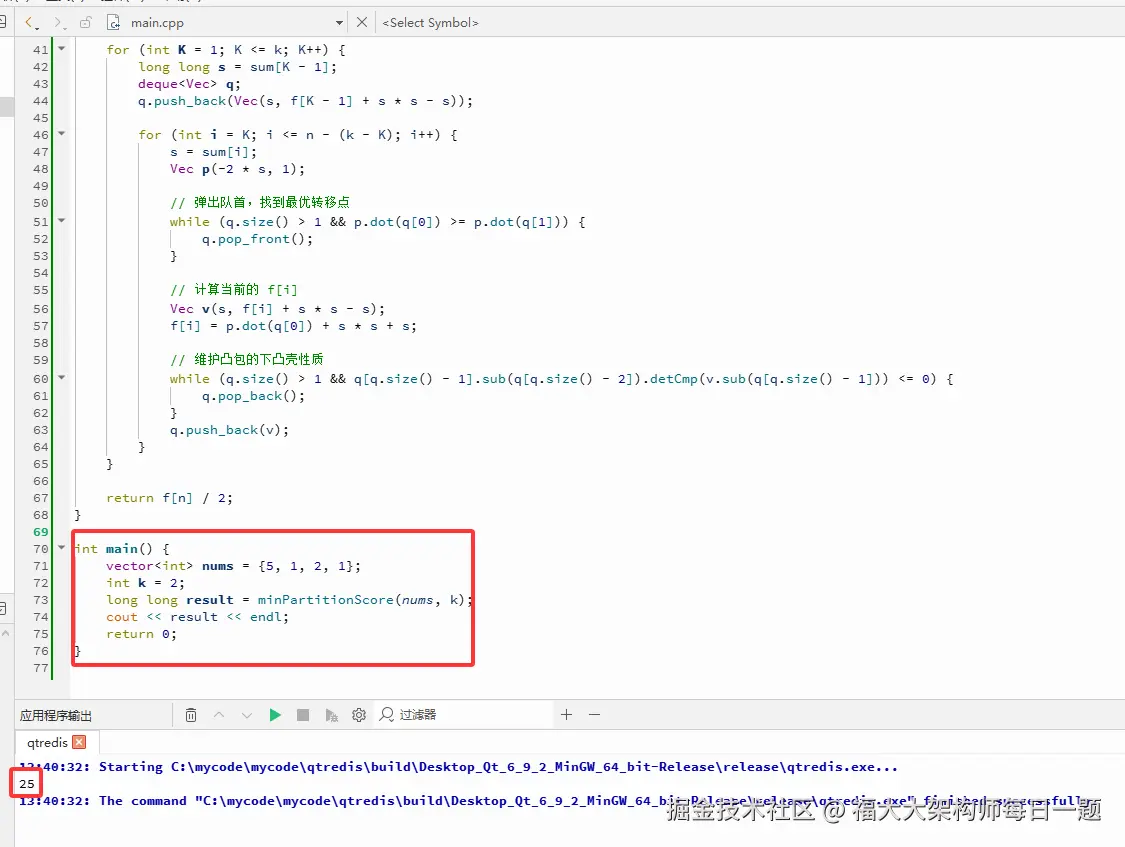
Task: Zoom out output text with minus button
Action: (x=594, y=715)
